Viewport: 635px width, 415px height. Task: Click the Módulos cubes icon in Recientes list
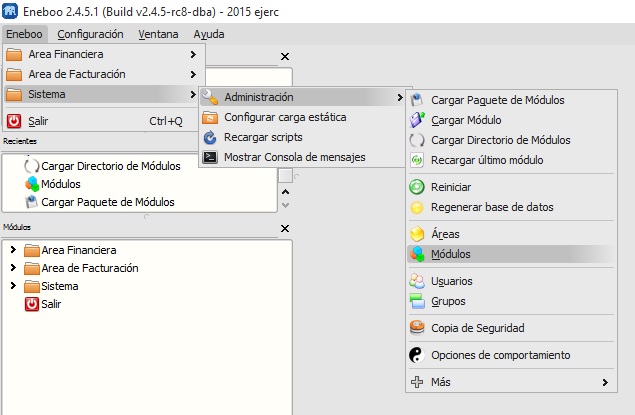click(x=32, y=184)
